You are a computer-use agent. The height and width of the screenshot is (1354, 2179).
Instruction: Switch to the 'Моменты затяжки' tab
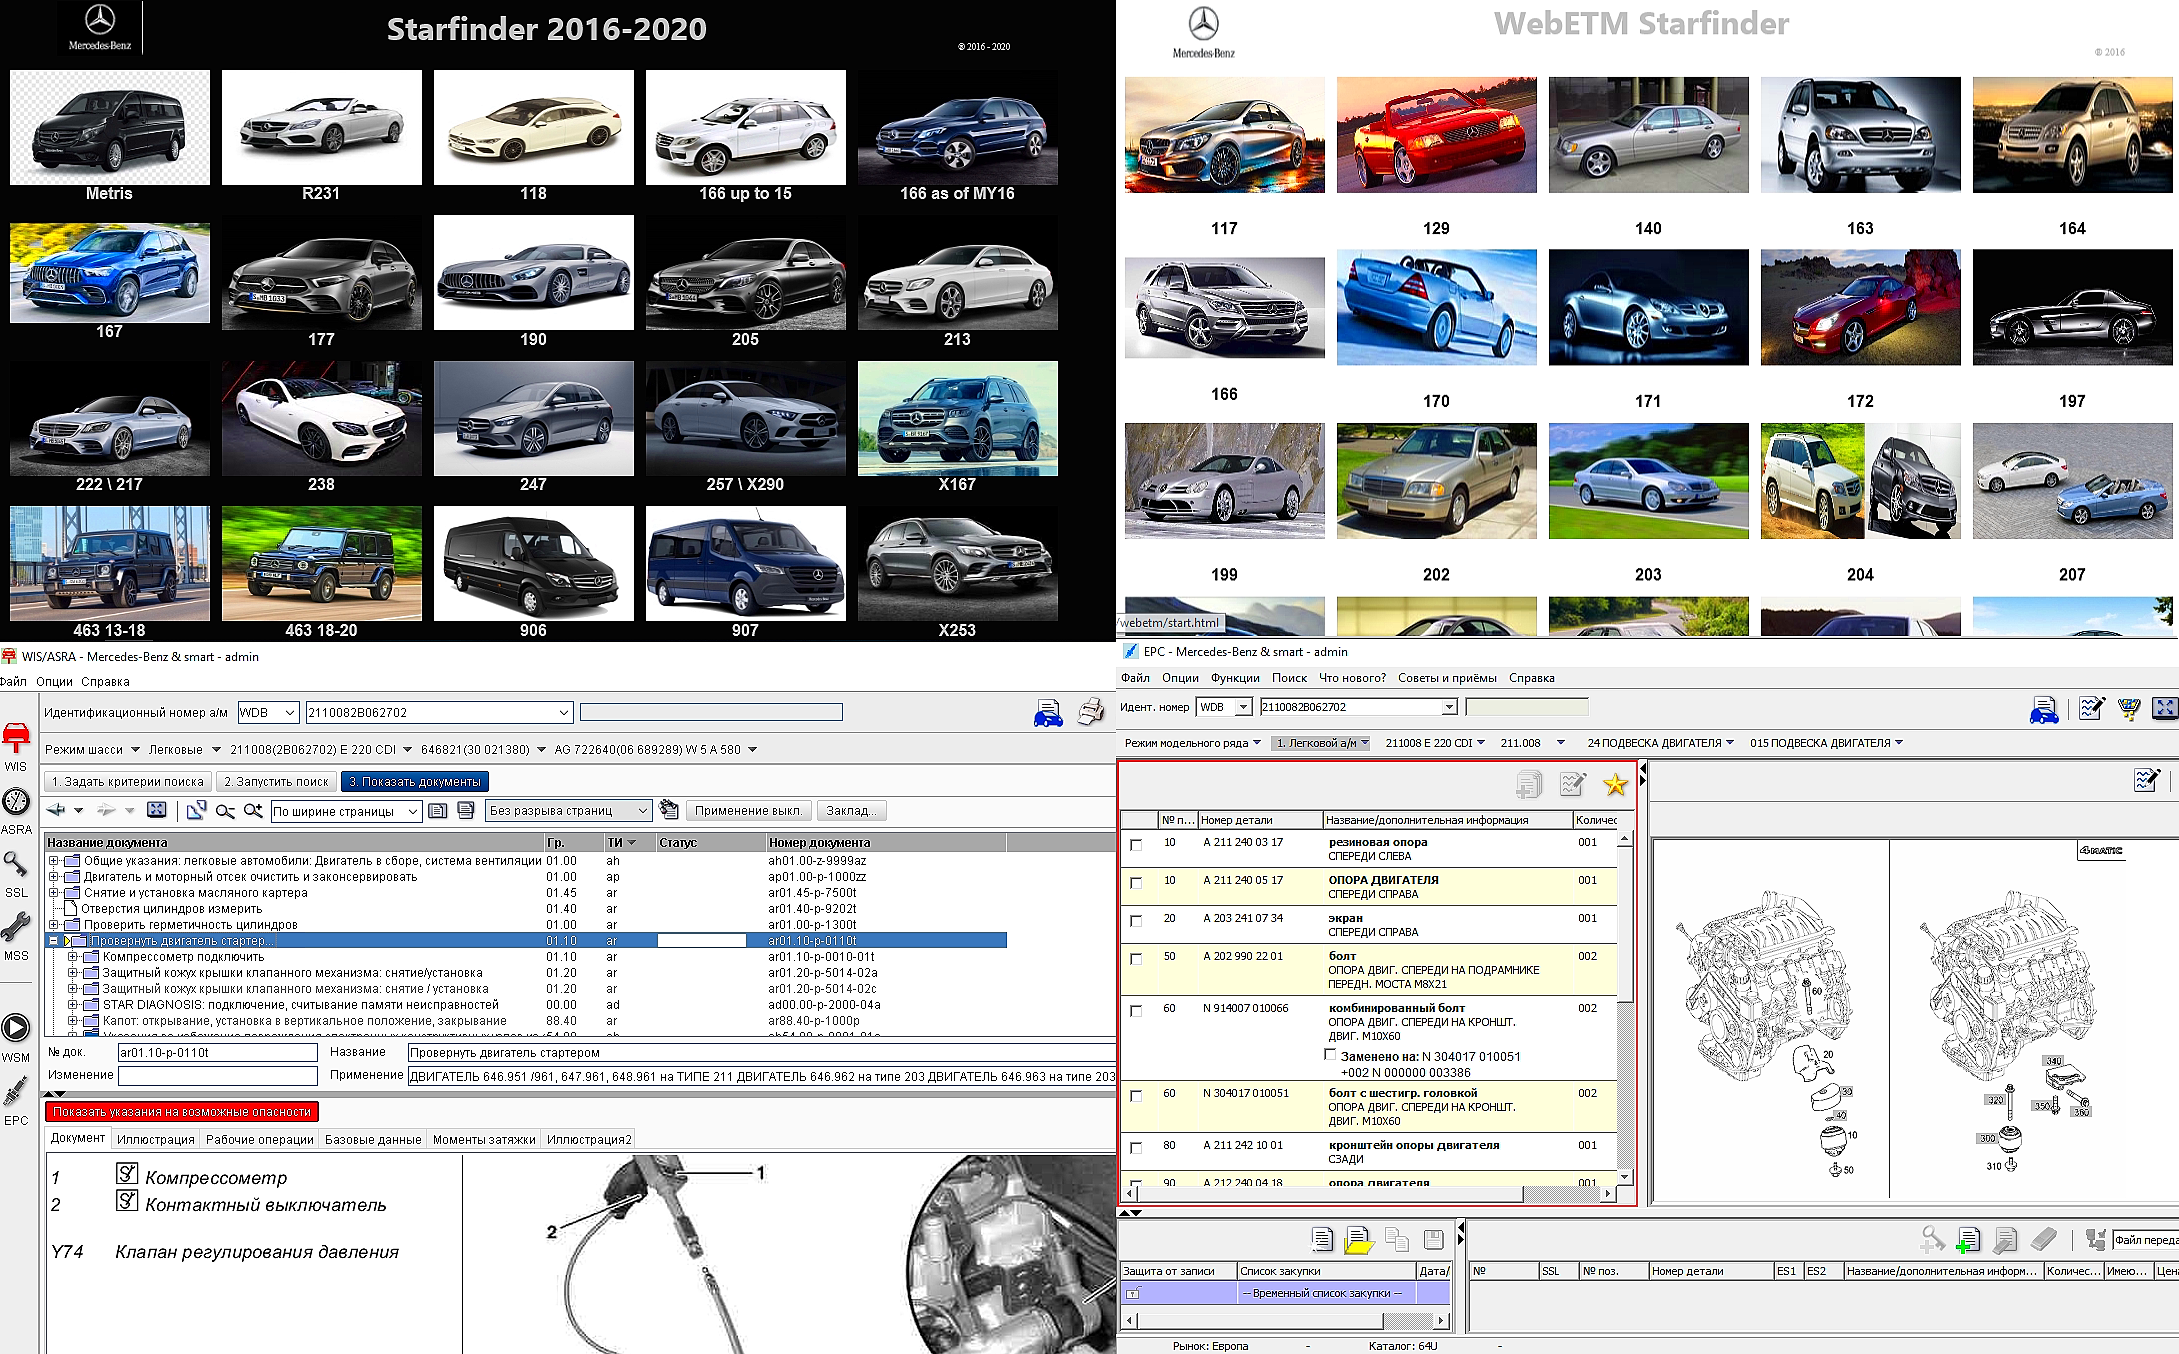484,1139
